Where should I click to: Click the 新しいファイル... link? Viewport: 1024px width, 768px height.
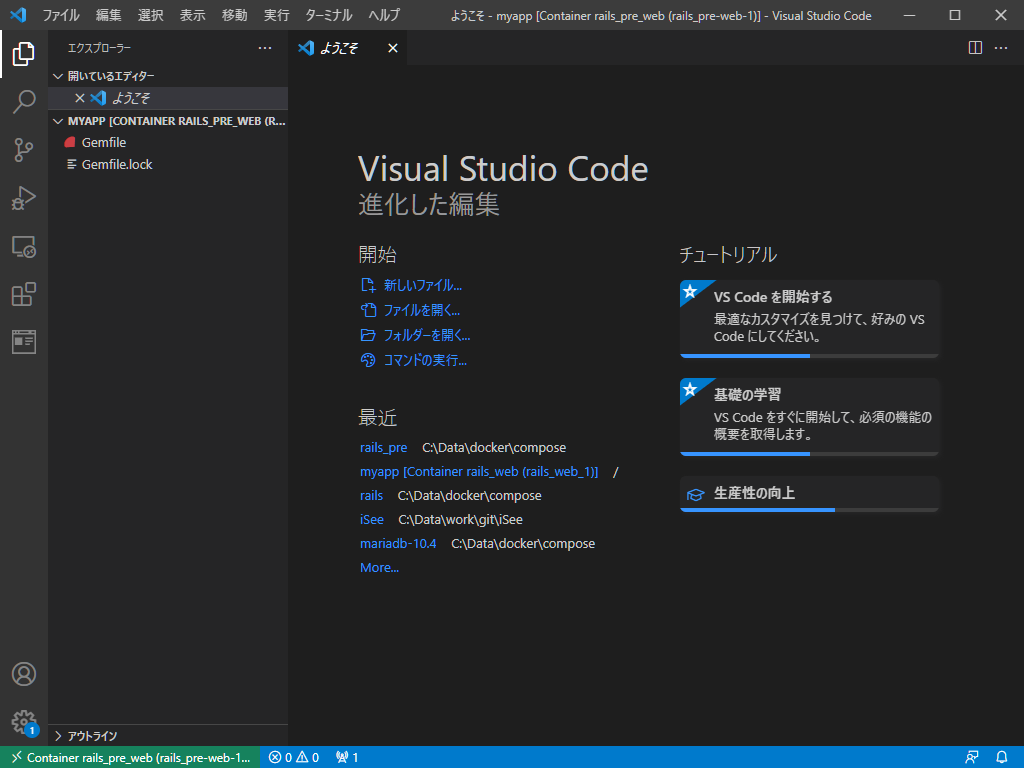coord(411,285)
